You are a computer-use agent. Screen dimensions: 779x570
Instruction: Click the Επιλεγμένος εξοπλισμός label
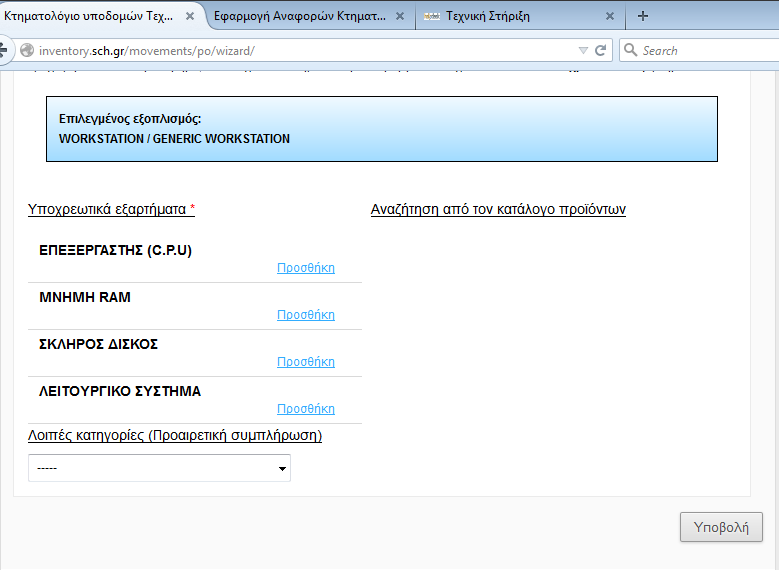[x=130, y=119]
